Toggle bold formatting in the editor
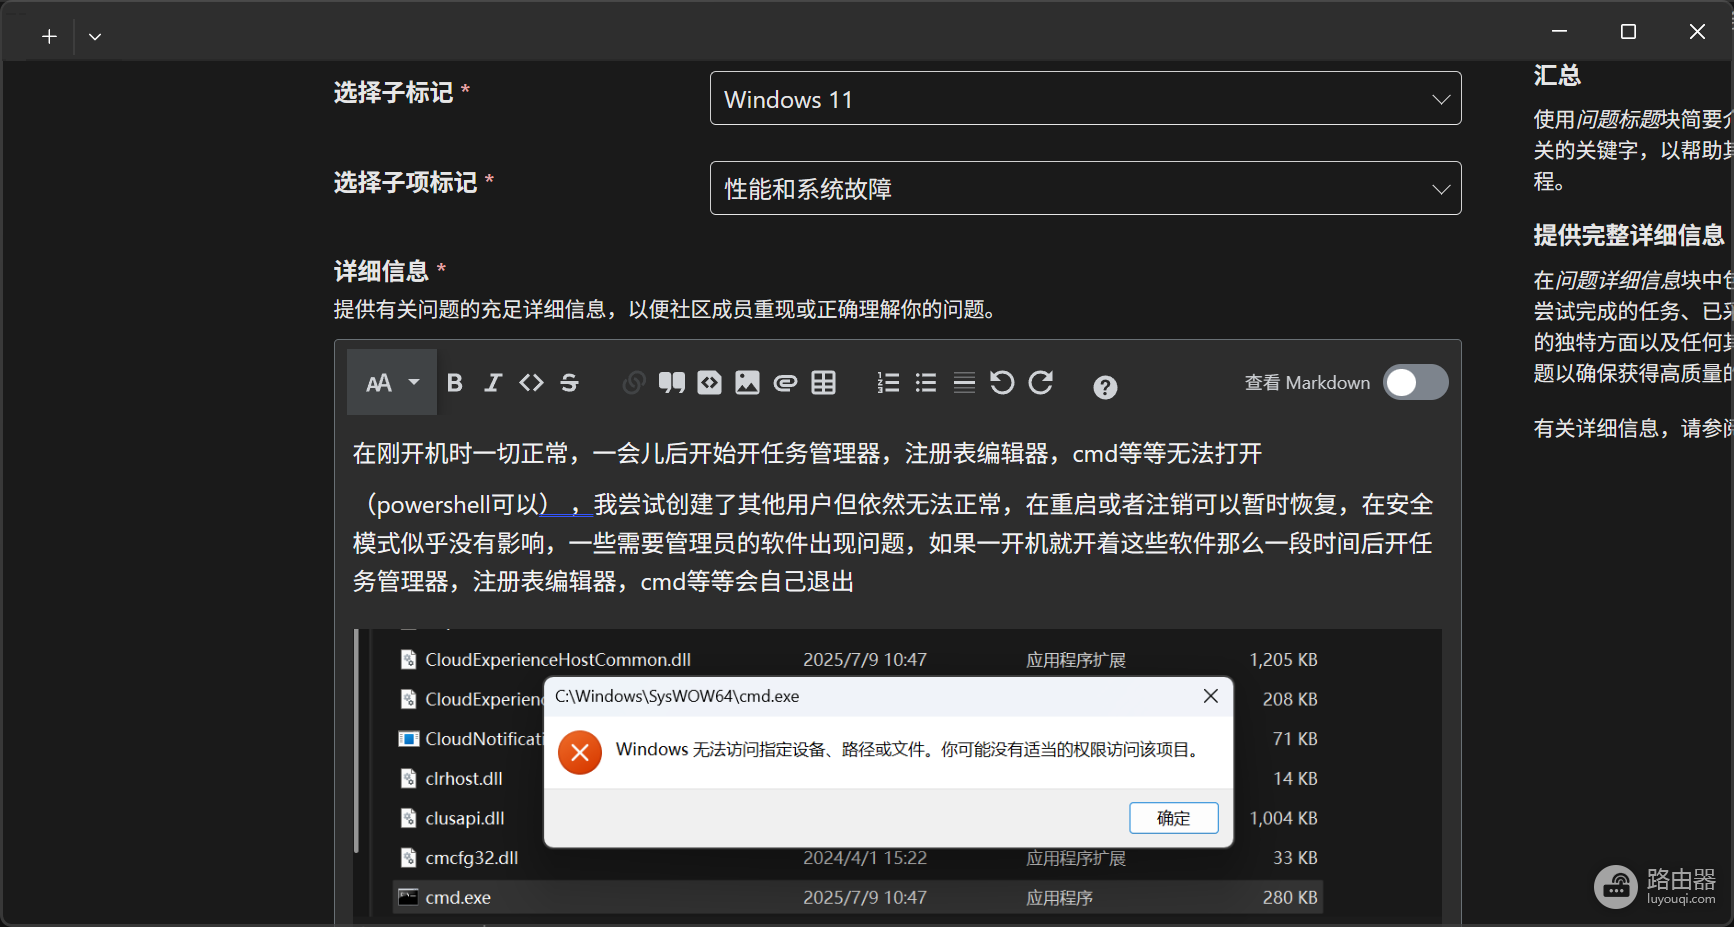This screenshot has height=927, width=1734. click(x=455, y=383)
